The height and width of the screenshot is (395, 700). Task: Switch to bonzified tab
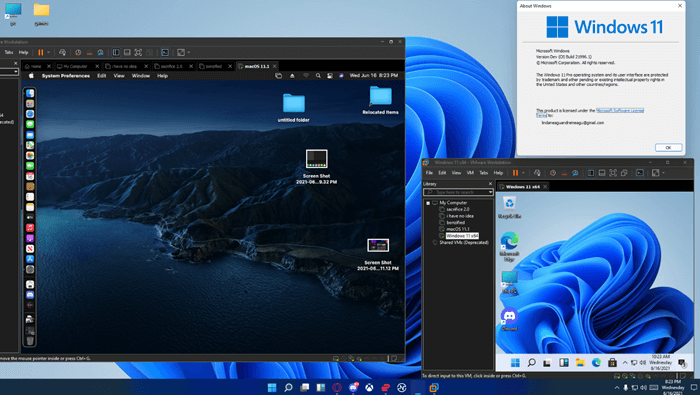point(213,66)
